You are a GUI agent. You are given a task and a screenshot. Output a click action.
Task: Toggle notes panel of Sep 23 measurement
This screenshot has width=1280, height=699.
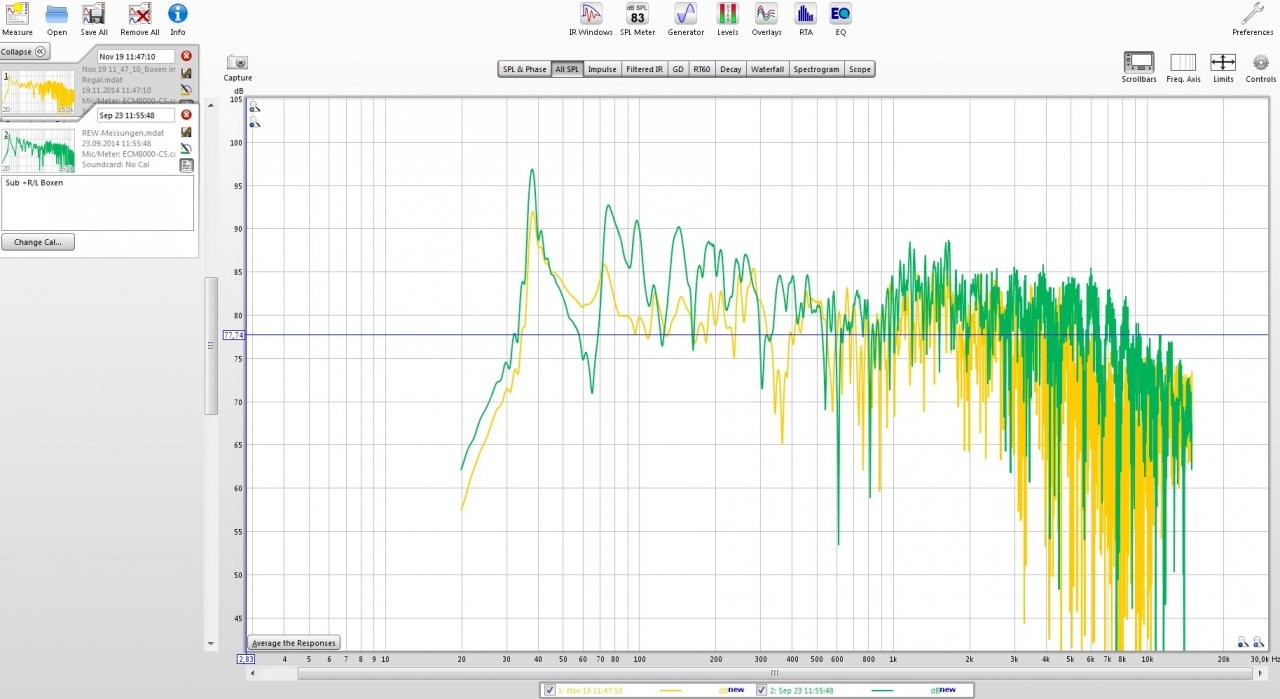[x=186, y=165]
